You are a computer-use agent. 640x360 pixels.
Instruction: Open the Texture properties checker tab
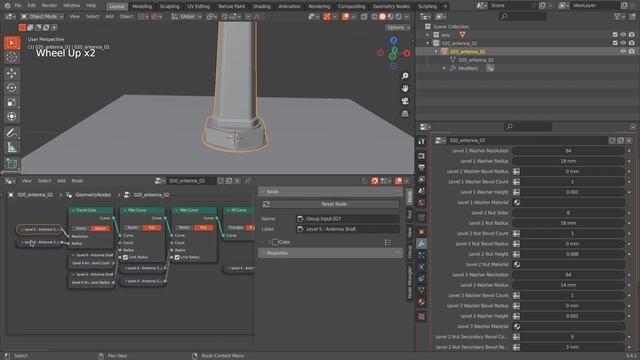tap(422, 316)
